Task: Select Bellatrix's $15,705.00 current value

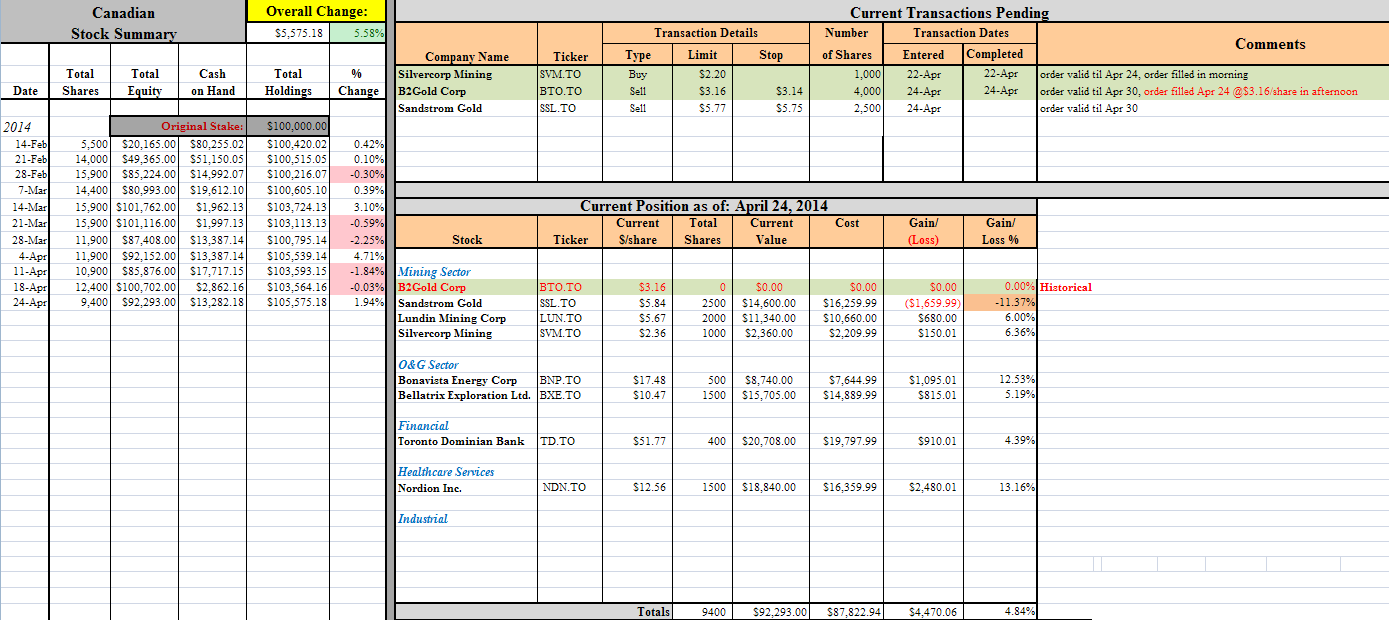Action: tap(770, 395)
